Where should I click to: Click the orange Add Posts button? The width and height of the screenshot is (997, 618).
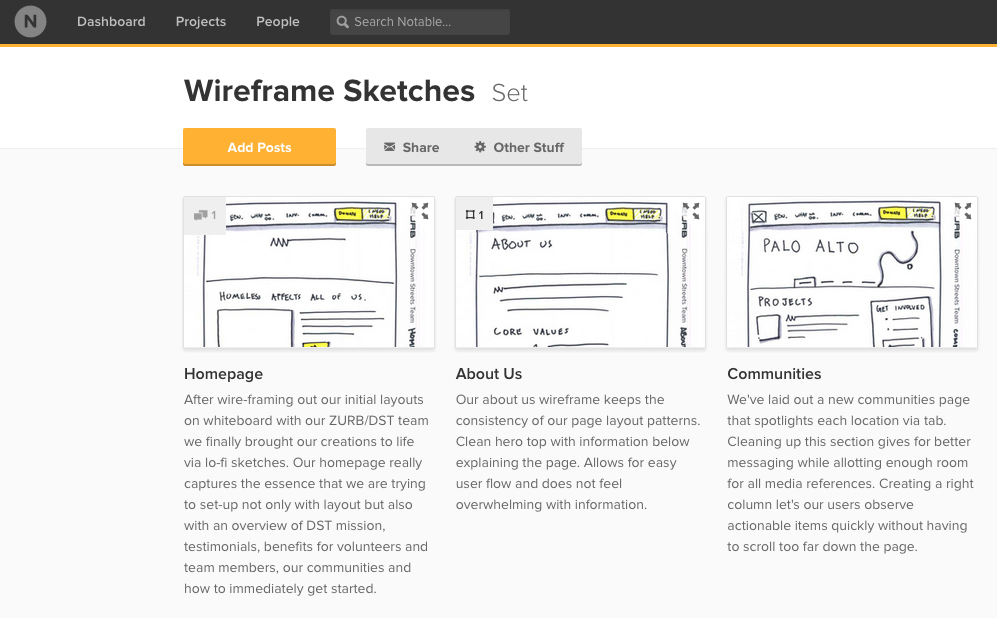[x=259, y=146]
